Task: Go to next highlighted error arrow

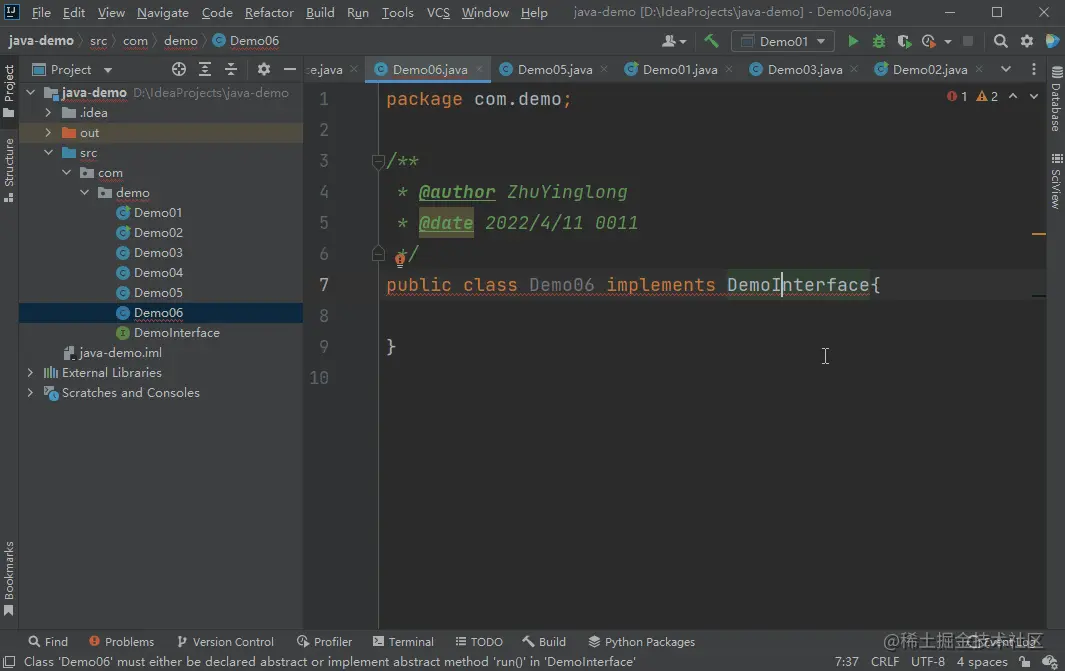Action: click(x=1034, y=96)
